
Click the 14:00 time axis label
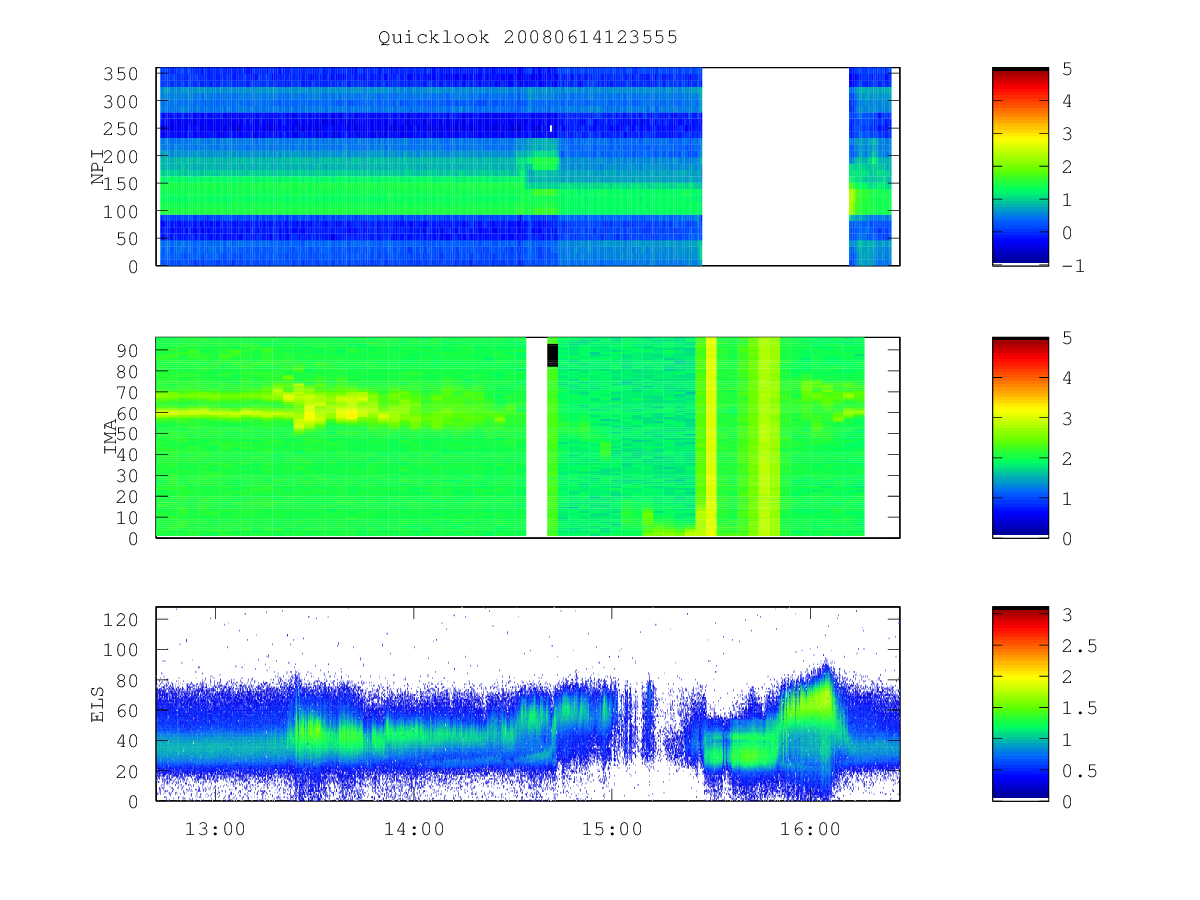(x=414, y=829)
